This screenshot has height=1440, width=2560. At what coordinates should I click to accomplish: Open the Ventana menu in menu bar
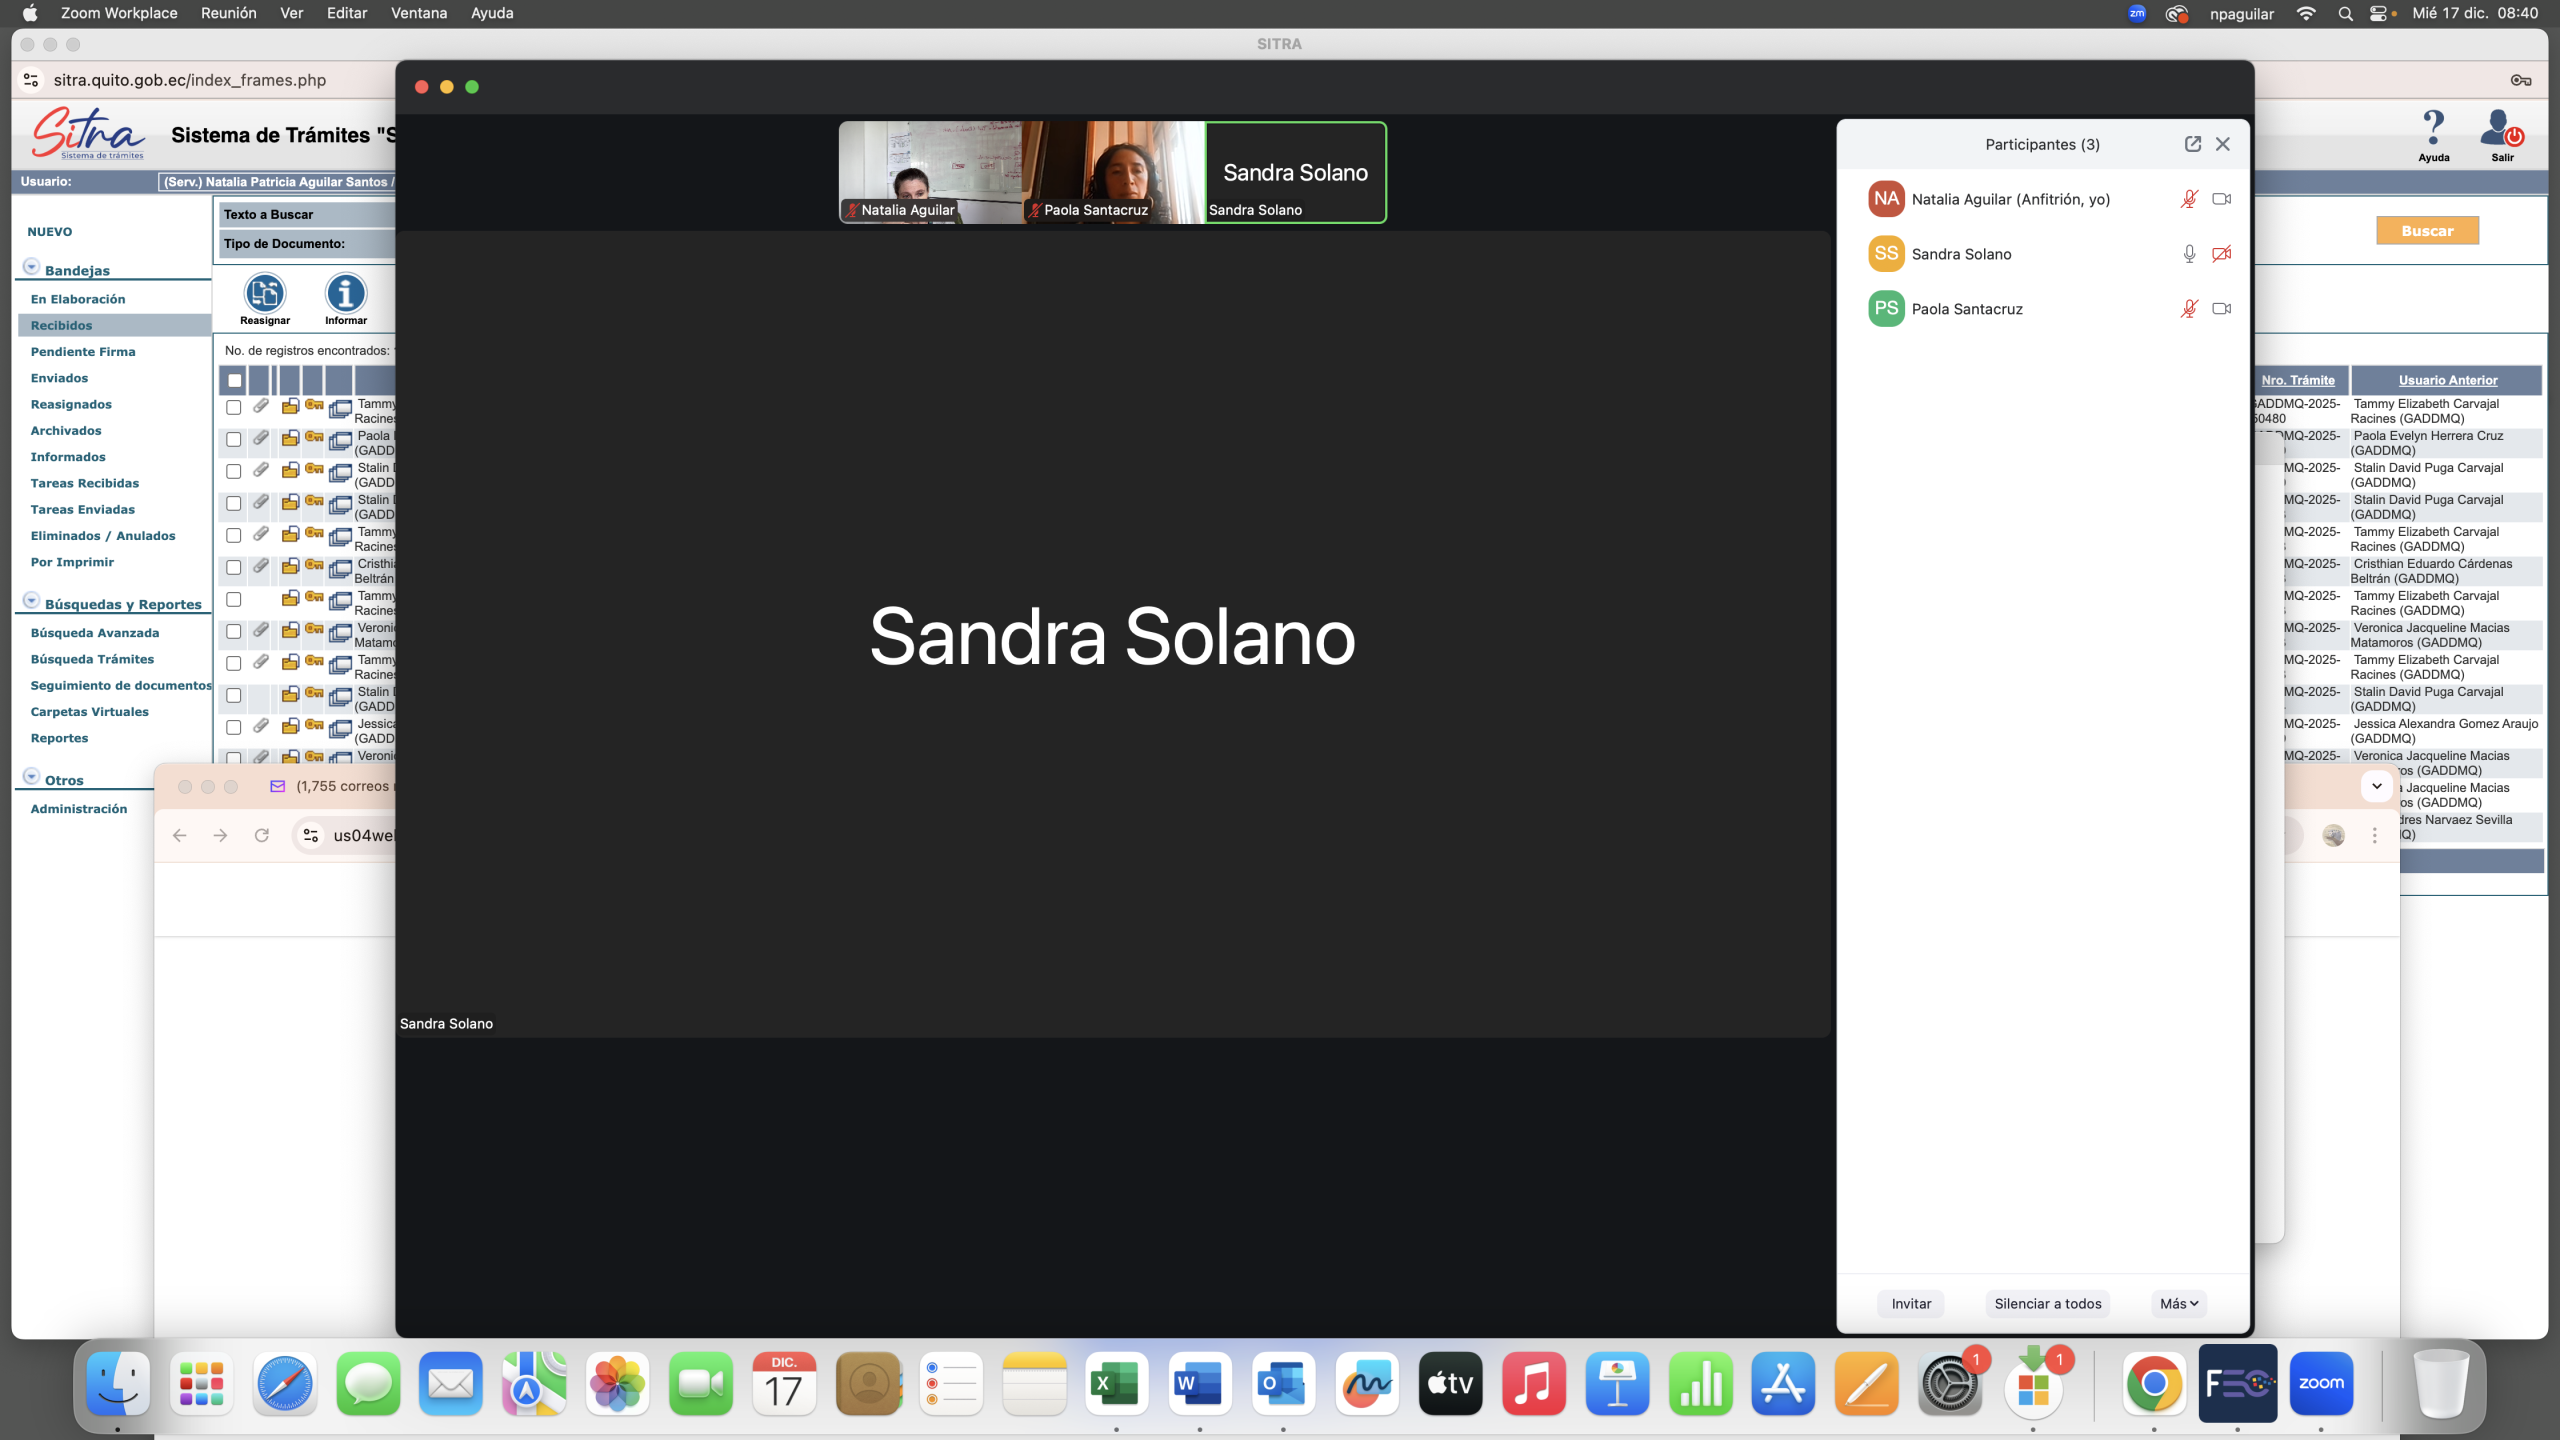coord(418,13)
